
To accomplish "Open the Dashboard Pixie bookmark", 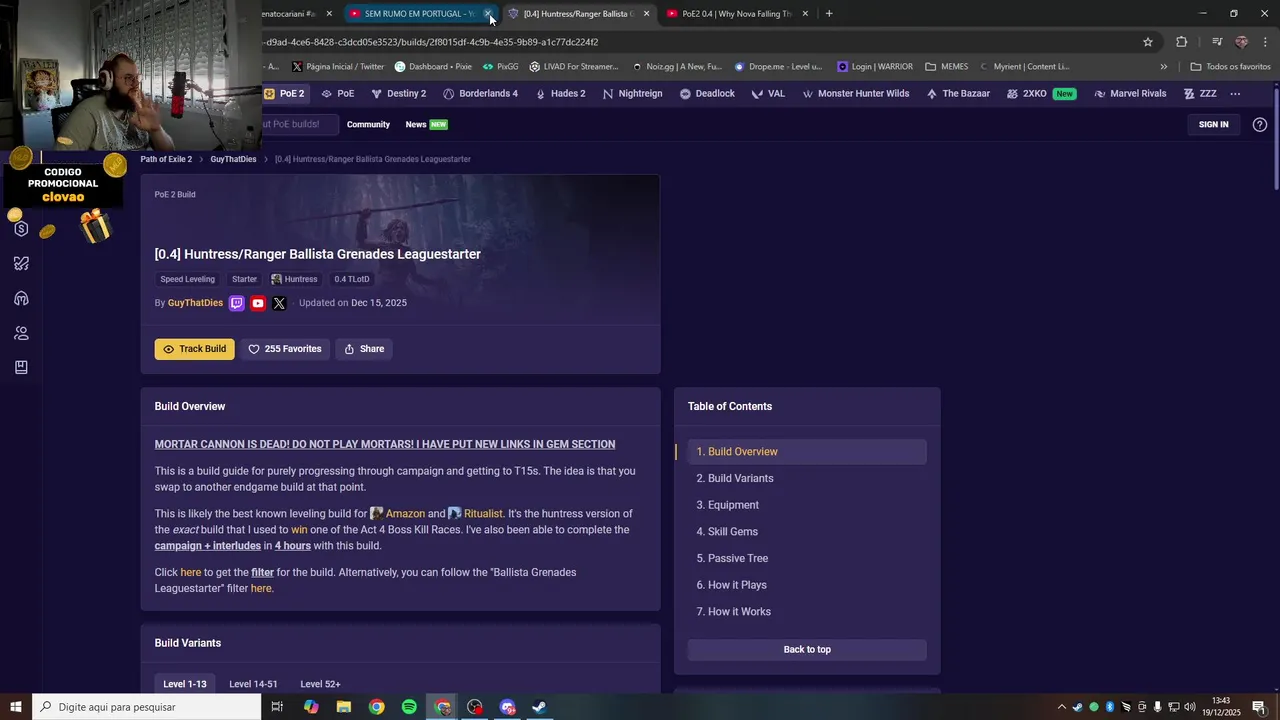I will (x=433, y=67).
